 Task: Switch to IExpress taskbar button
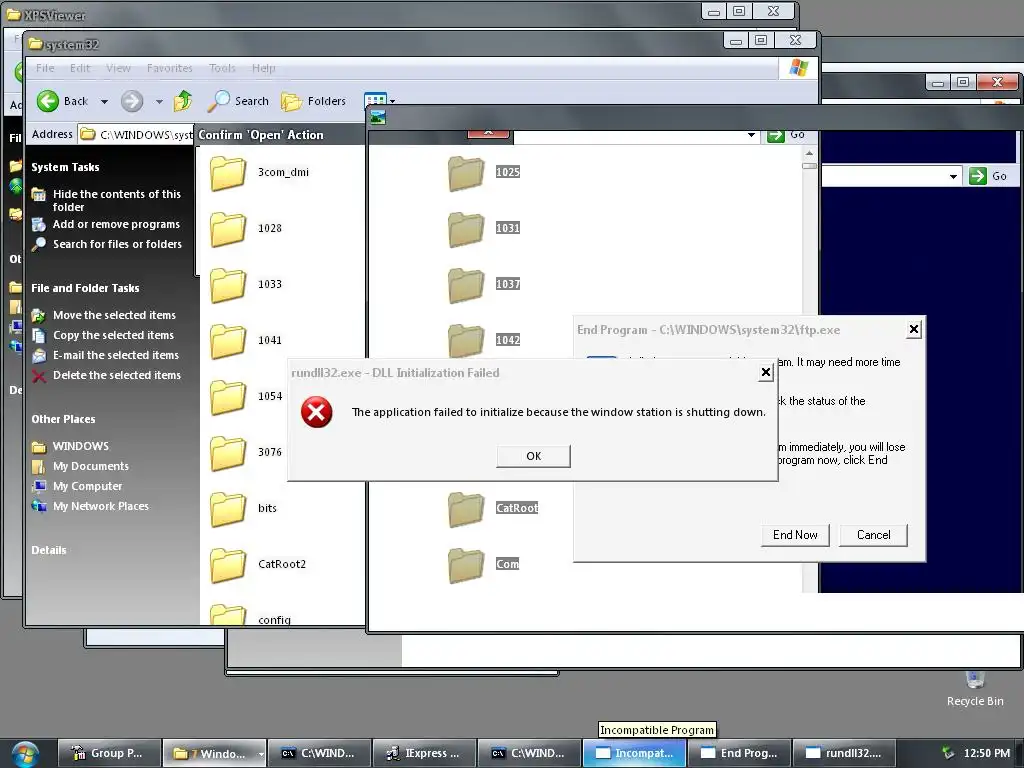tap(424, 753)
